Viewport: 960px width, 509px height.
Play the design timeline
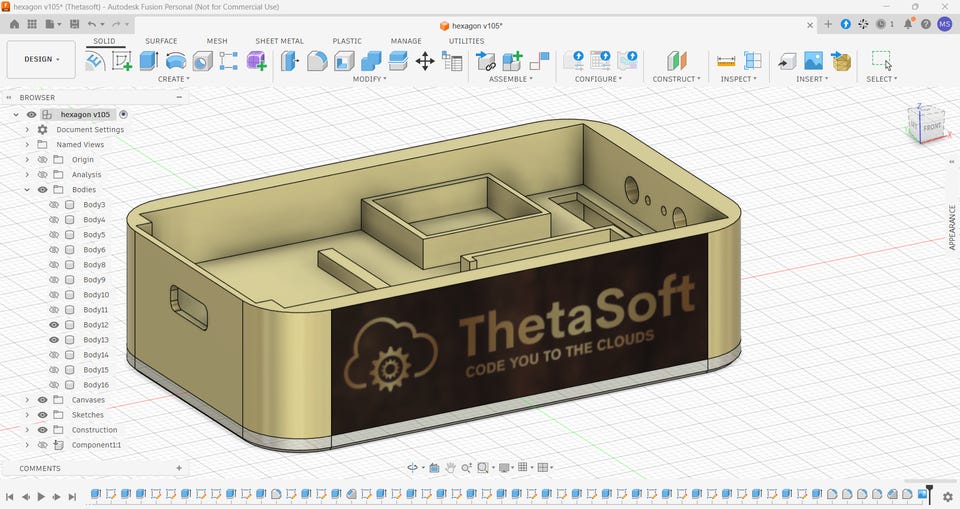[41, 497]
